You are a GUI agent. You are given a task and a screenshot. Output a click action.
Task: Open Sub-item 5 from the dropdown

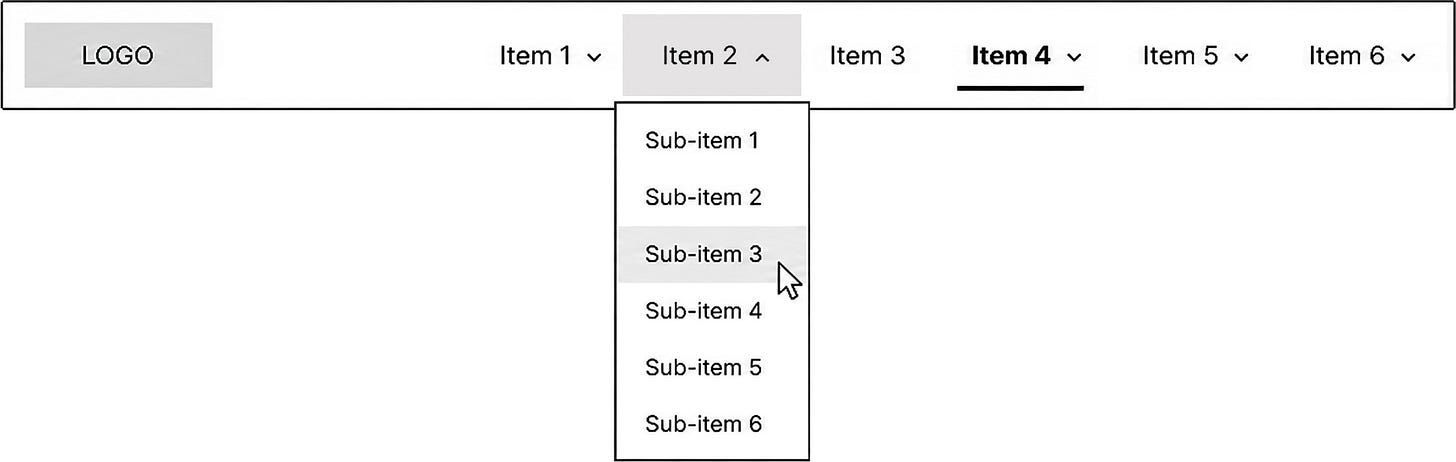coord(703,368)
